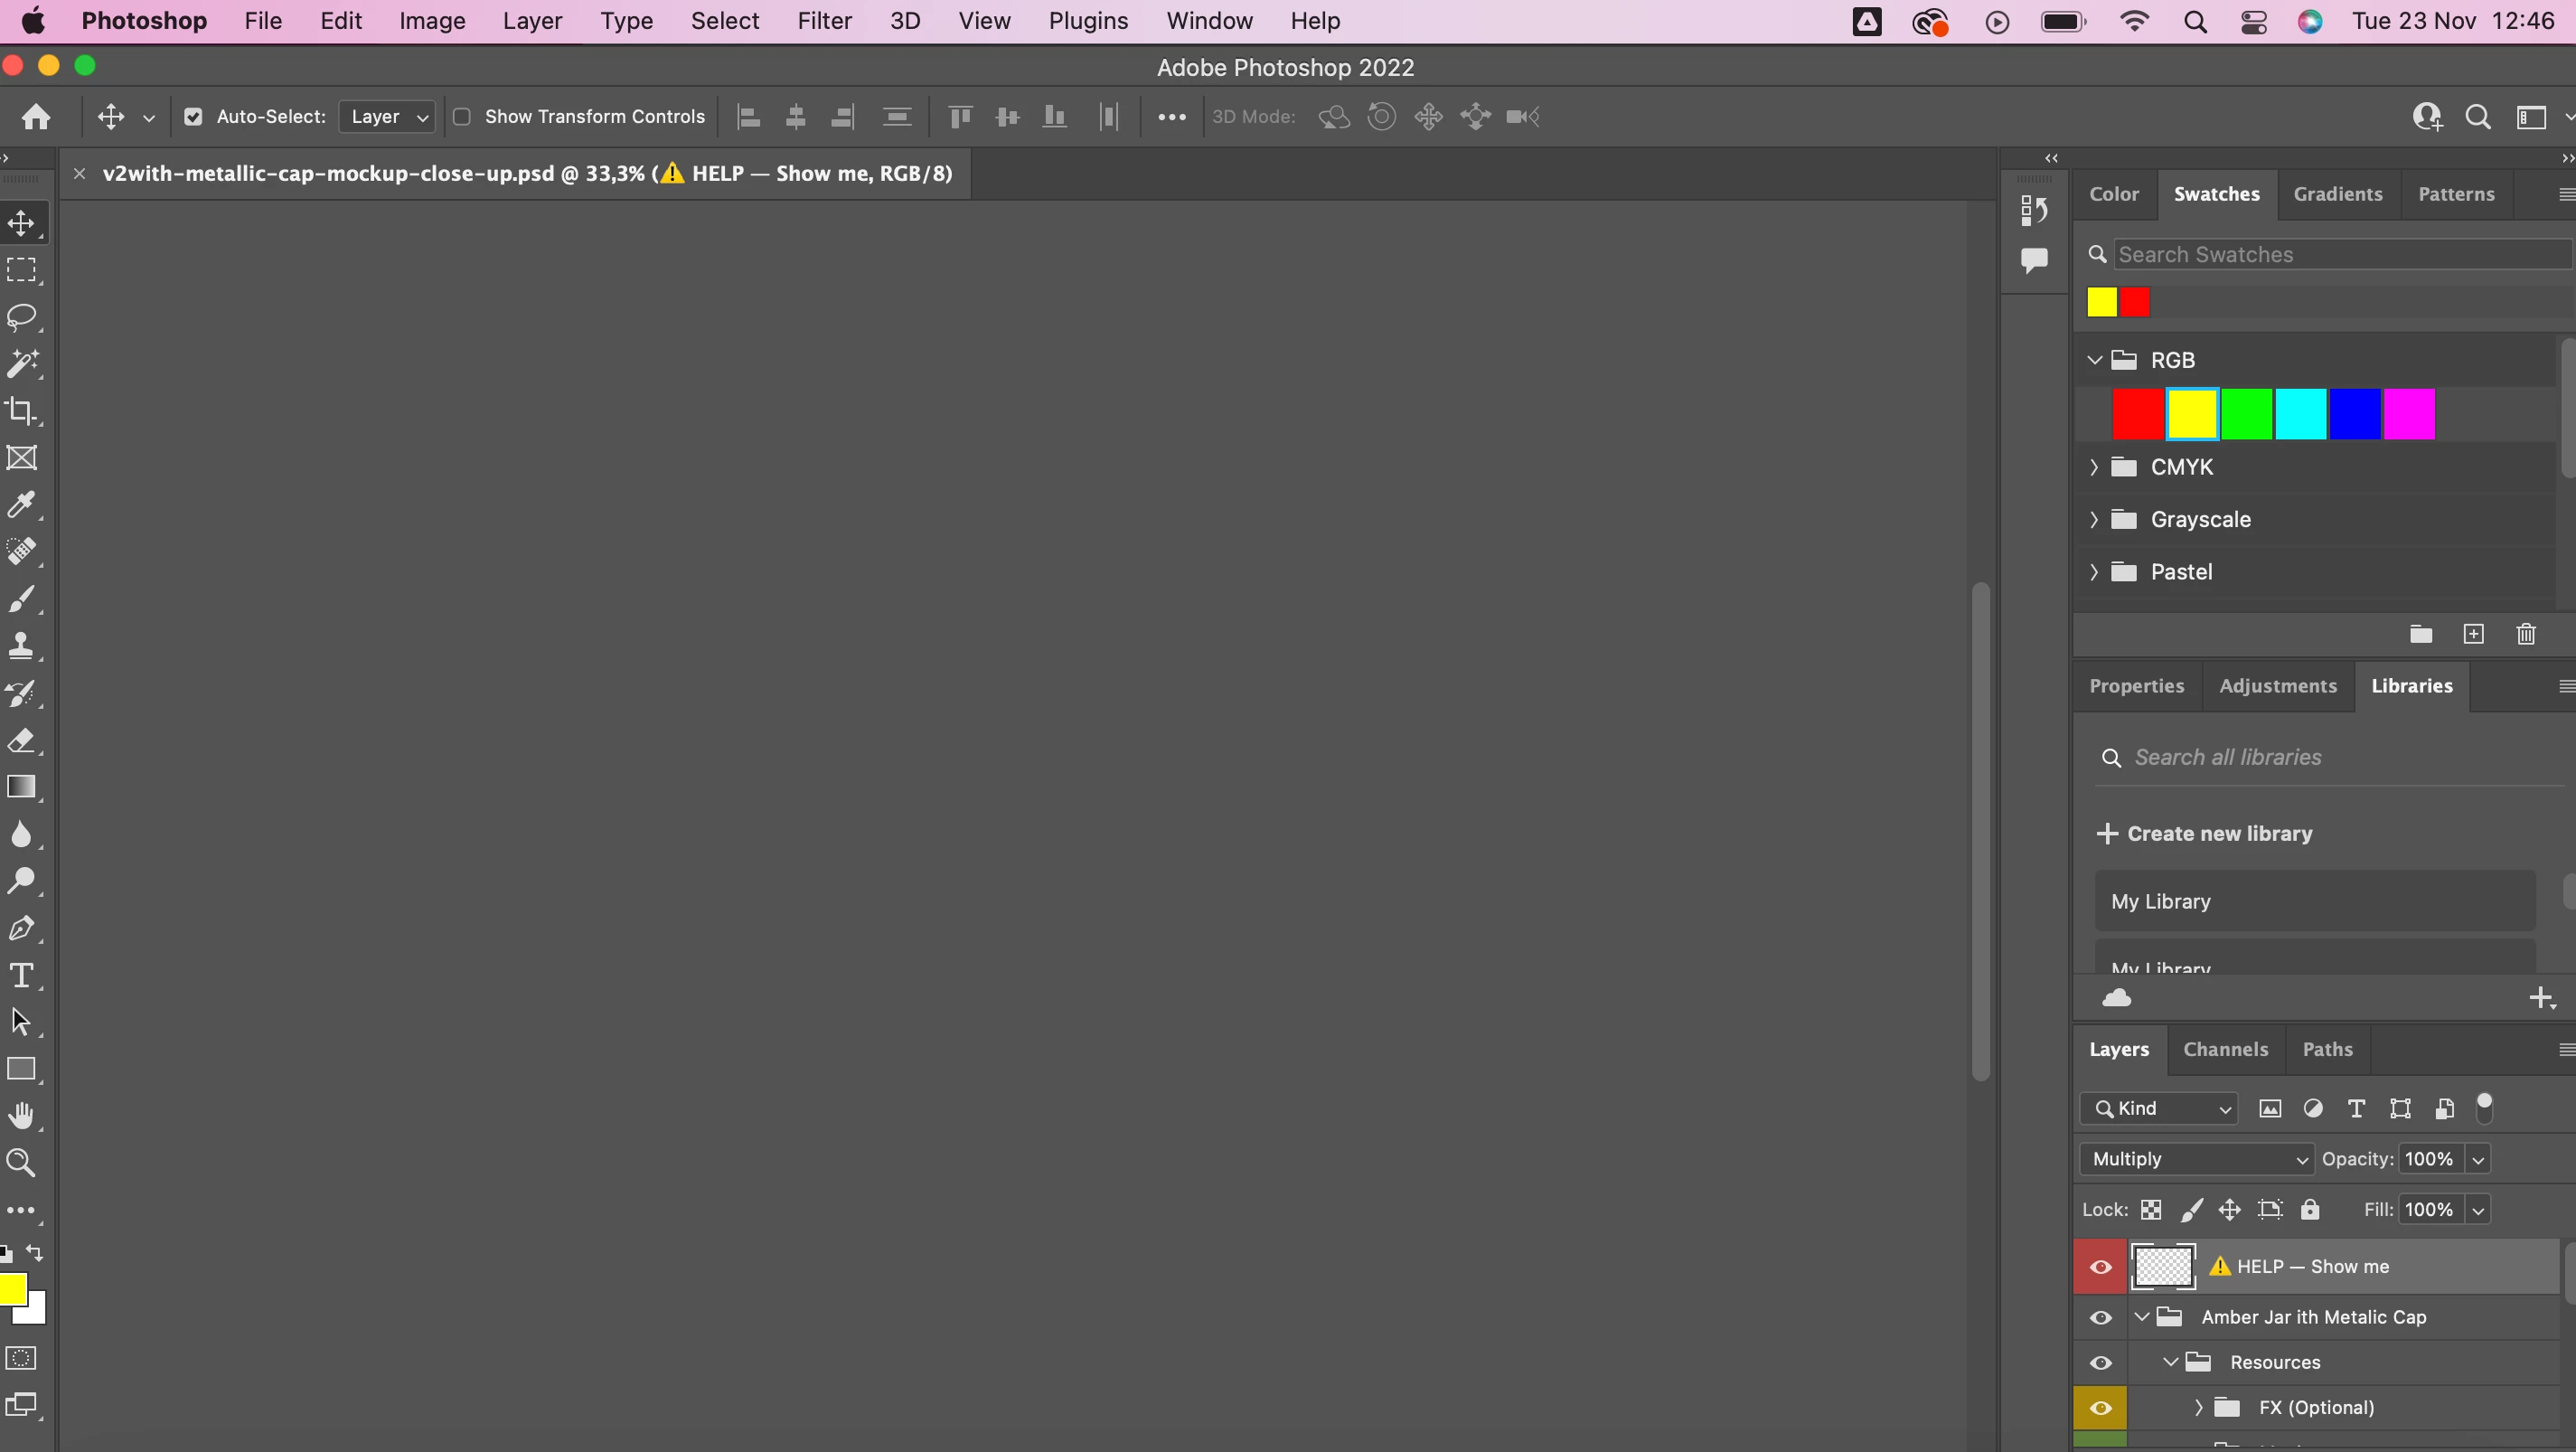2576x1452 pixels.
Task: Enable Show Transform Controls checkbox
Action: pyautogui.click(x=462, y=117)
